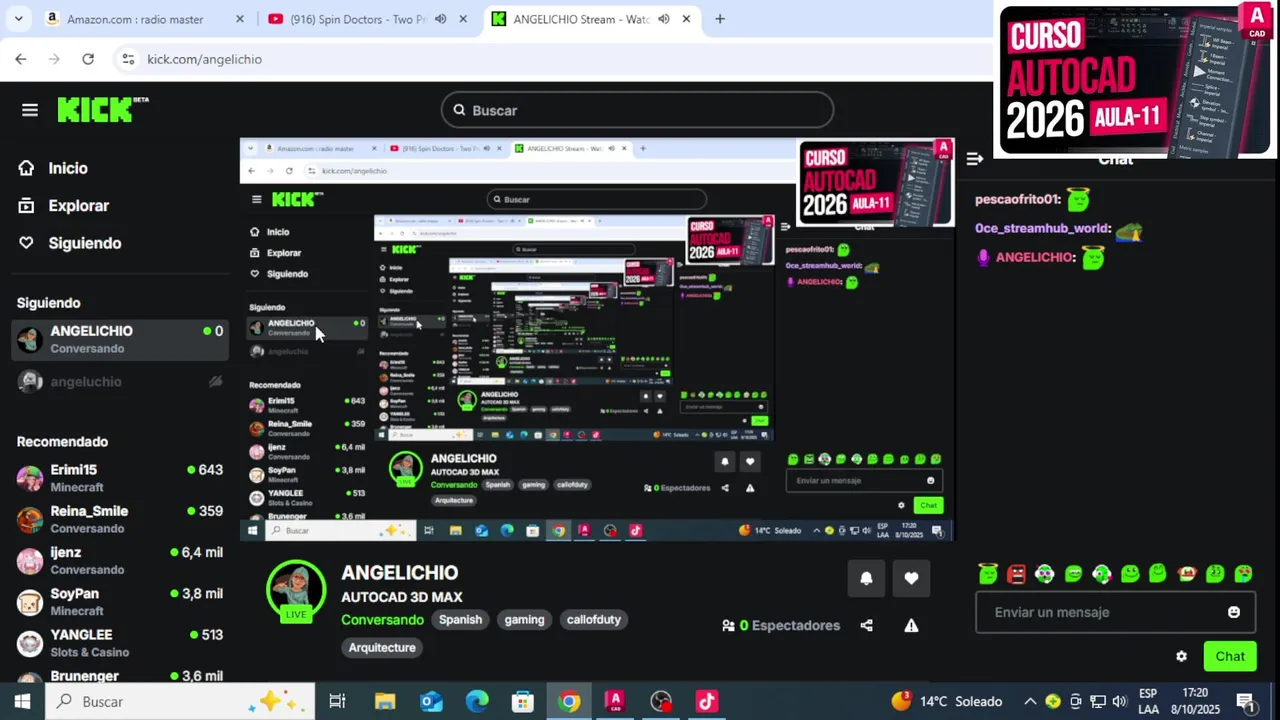Click the stream video player

597,340
